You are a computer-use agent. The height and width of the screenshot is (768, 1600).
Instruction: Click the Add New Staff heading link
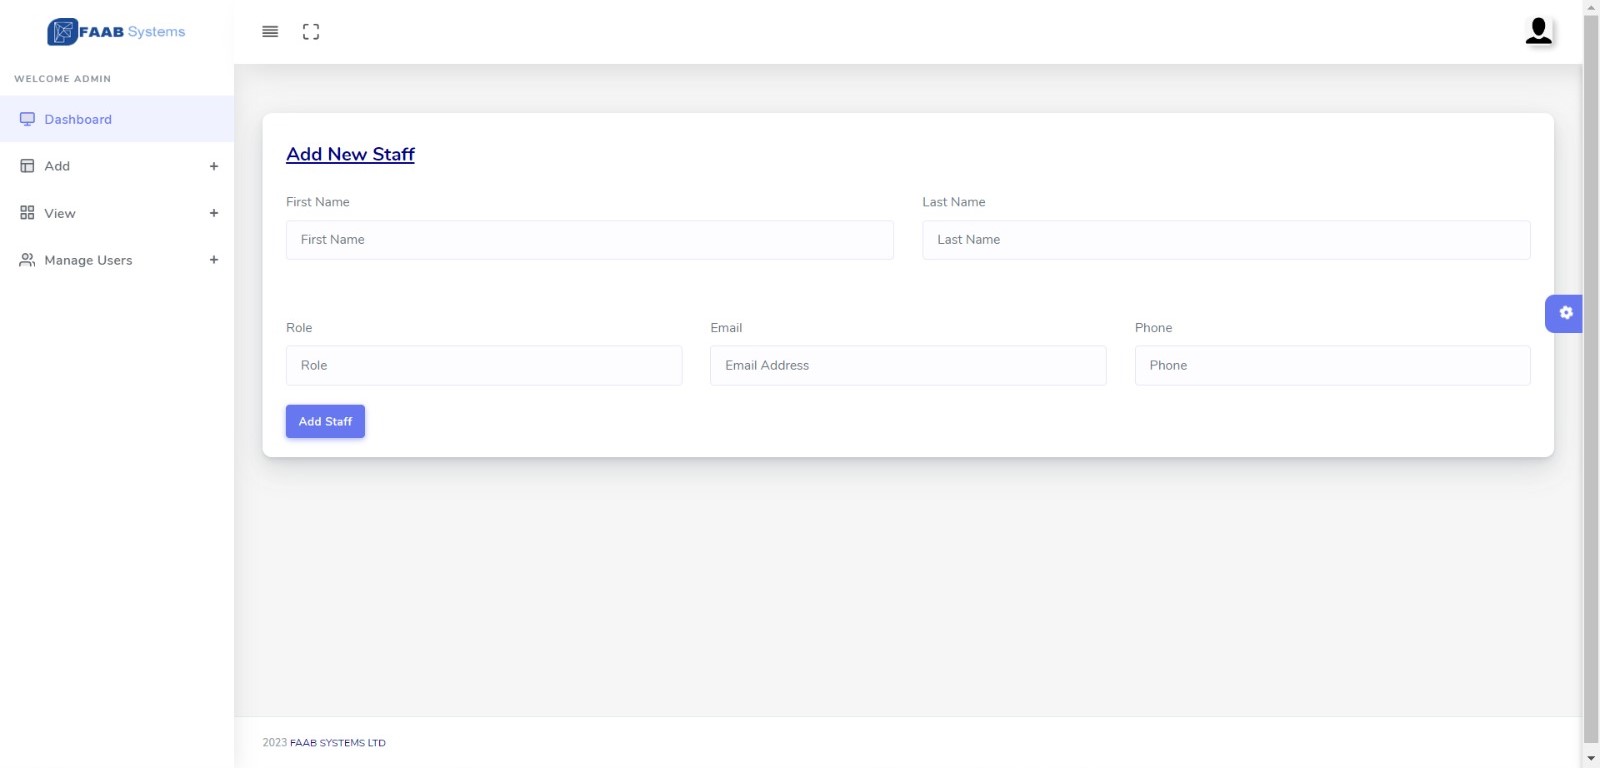click(350, 154)
